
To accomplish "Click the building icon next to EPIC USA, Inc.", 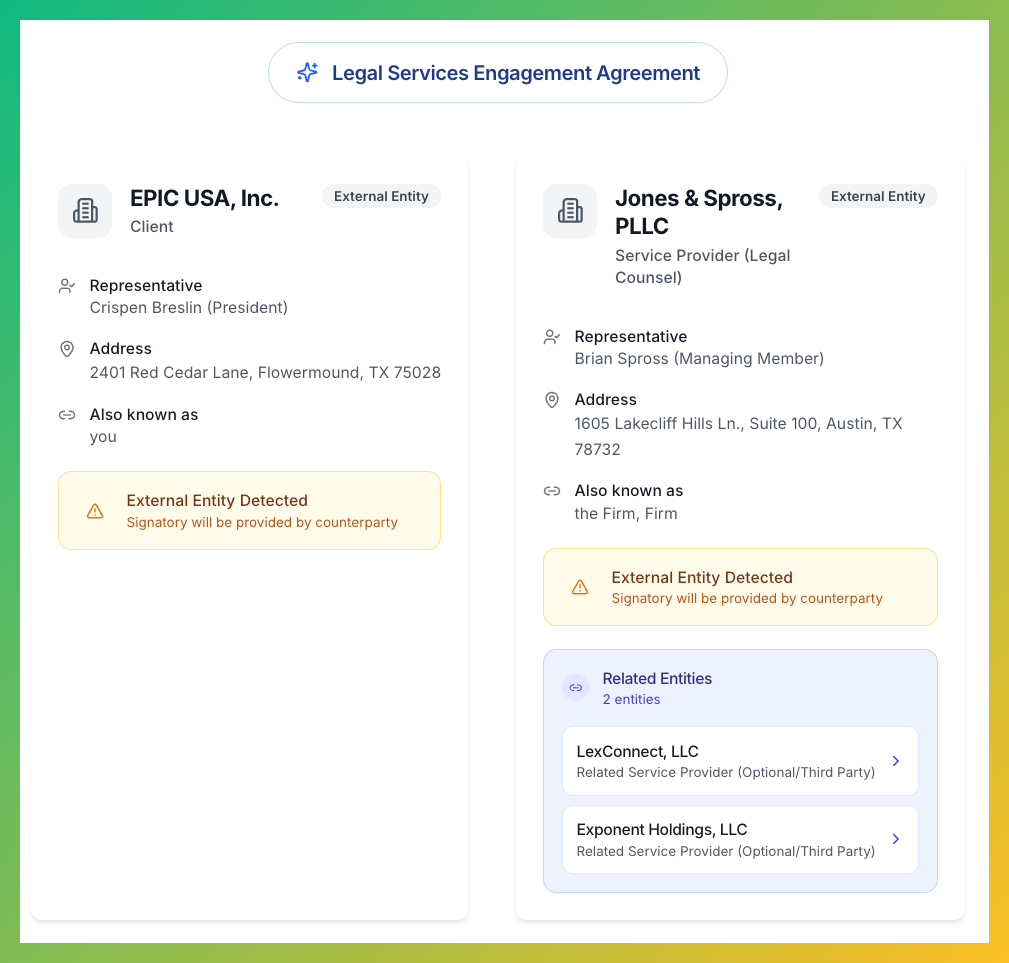I will [85, 211].
